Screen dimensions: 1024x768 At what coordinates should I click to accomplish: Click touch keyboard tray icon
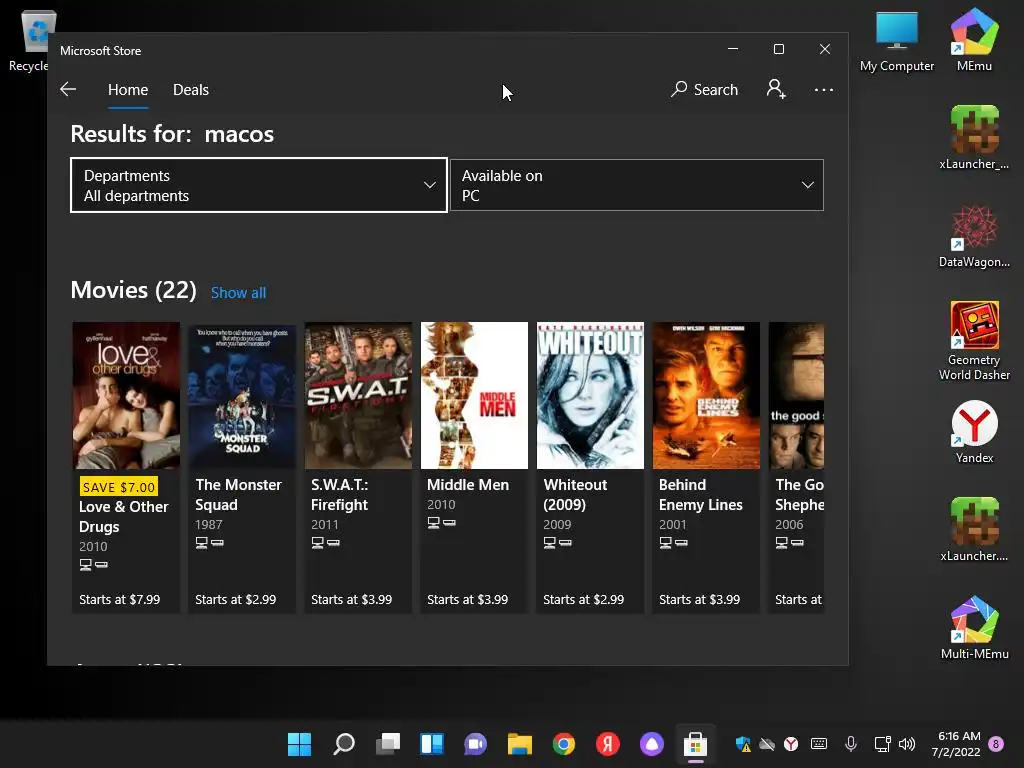[x=819, y=744]
